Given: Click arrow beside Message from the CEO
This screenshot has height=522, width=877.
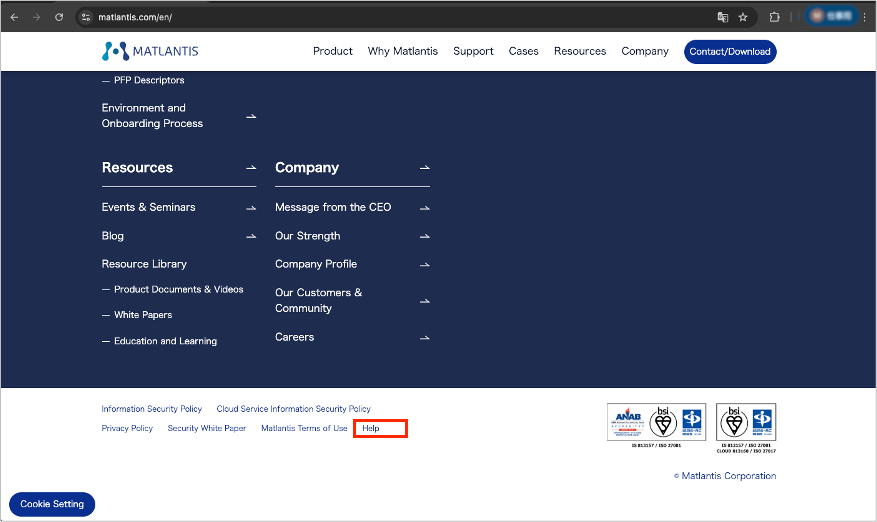Looking at the screenshot, I should pyautogui.click(x=425, y=208).
